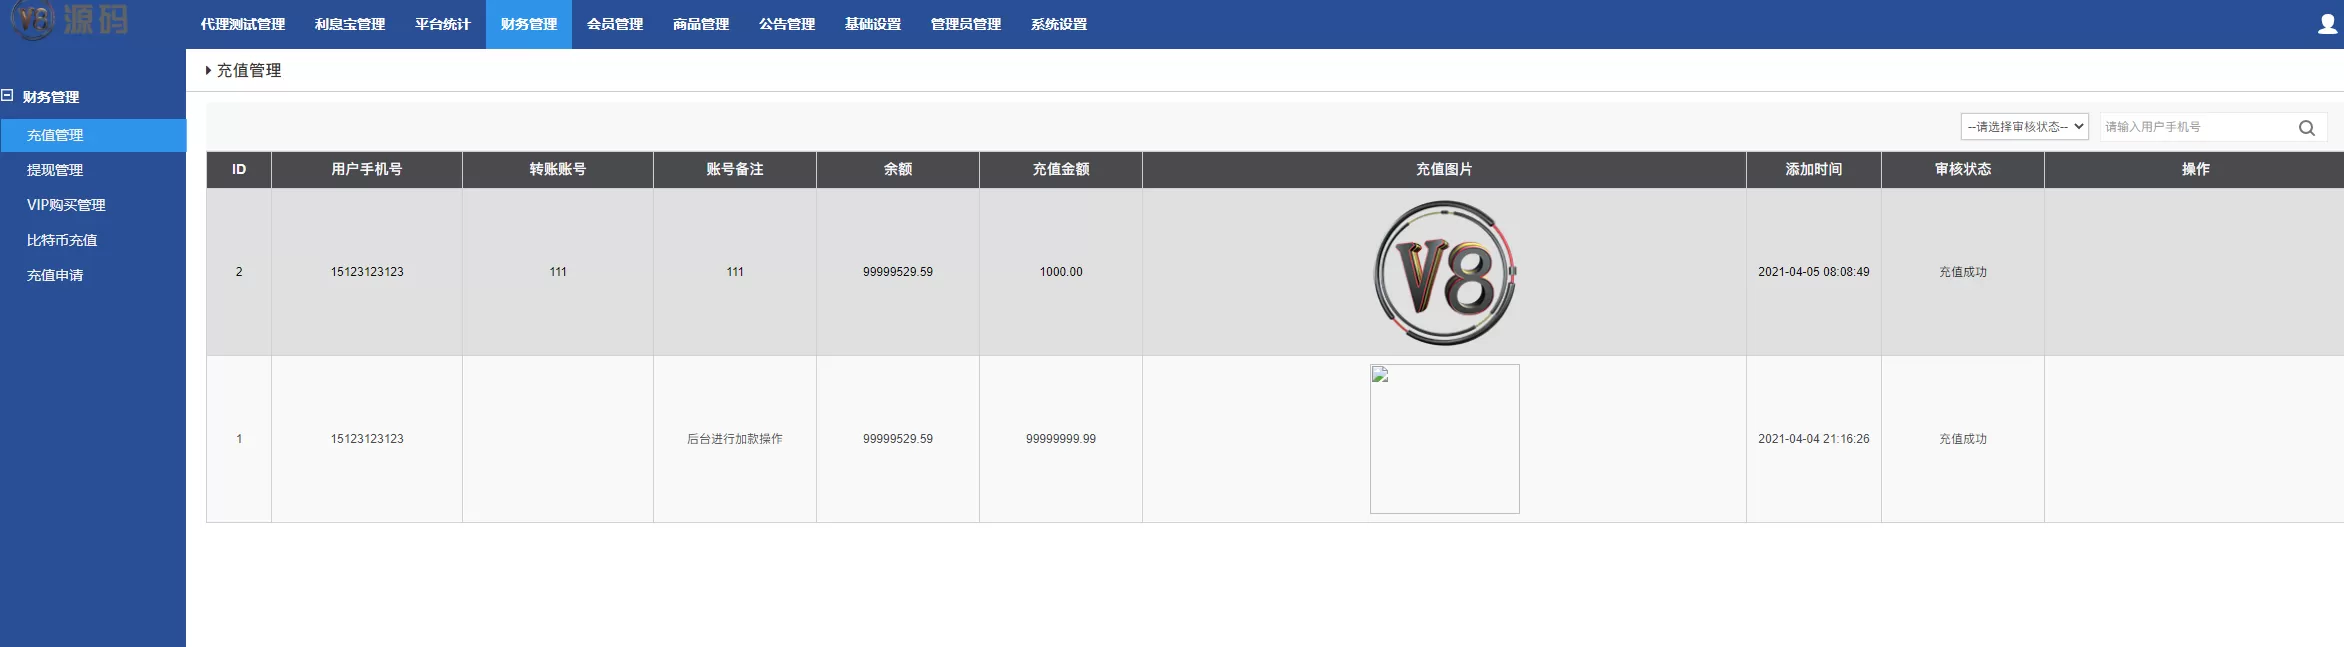This screenshot has height=647, width=2344.
Task: Click the phone number search field
Action: [2195, 127]
